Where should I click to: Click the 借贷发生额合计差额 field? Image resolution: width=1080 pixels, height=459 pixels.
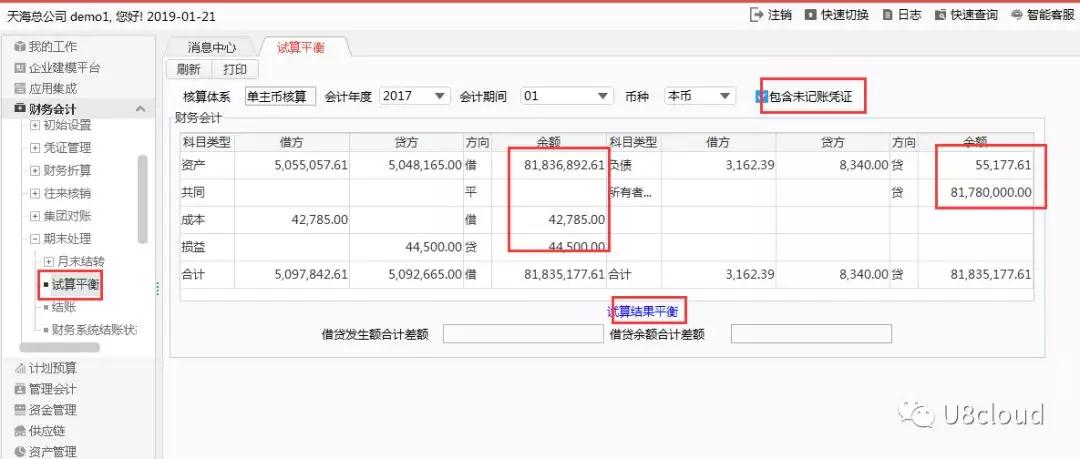point(523,334)
